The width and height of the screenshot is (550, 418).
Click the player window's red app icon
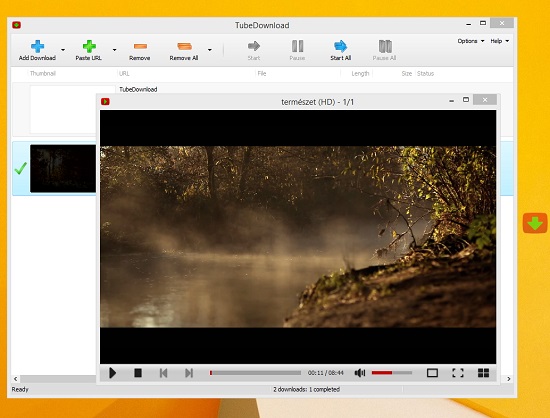click(105, 101)
